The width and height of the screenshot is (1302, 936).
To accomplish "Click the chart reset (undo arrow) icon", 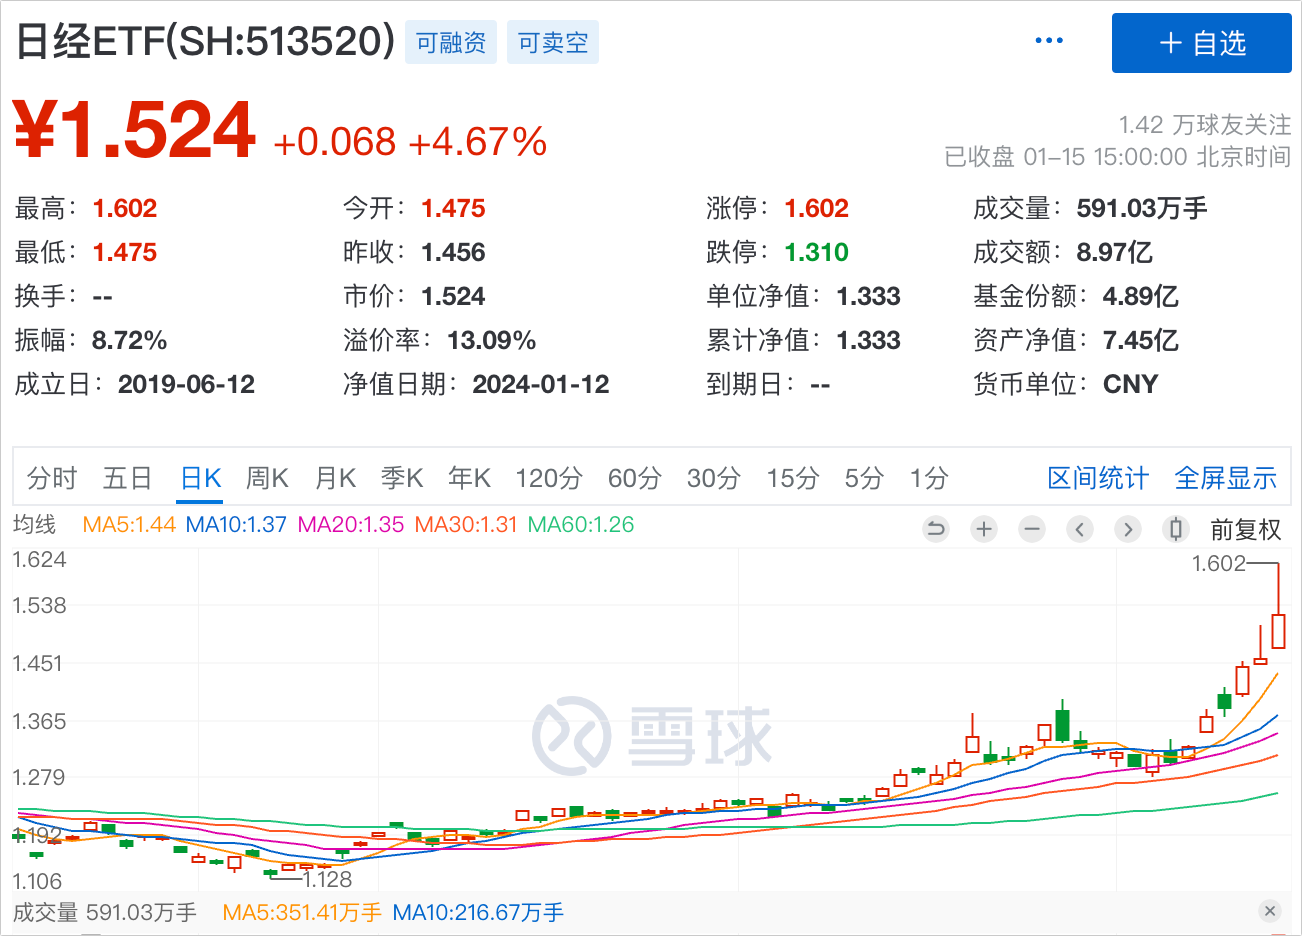I will pyautogui.click(x=936, y=529).
